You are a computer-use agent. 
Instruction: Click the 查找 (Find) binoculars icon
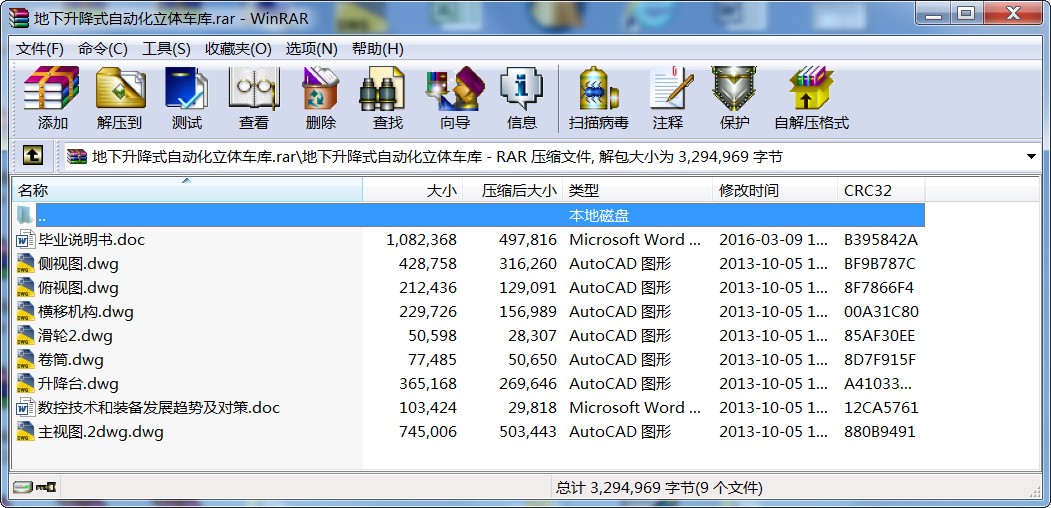click(x=383, y=88)
